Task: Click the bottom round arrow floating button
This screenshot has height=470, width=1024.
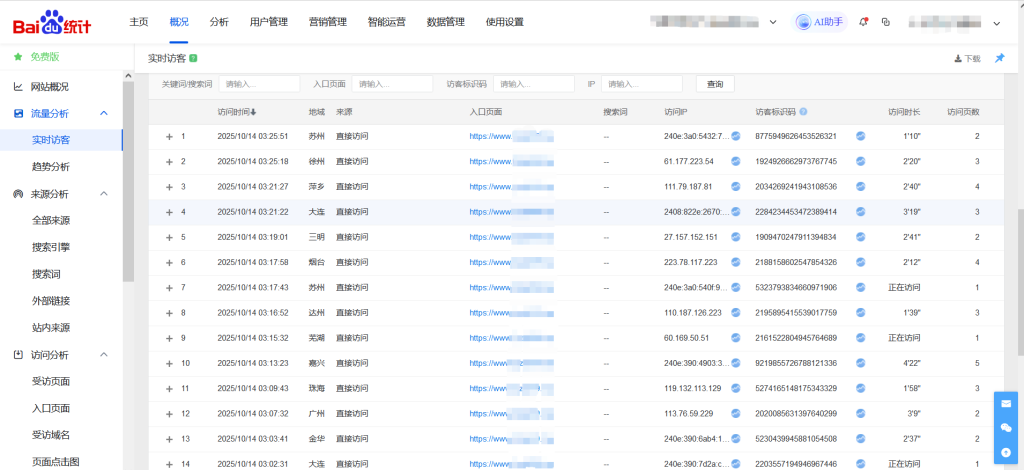Action: (x=1006, y=452)
